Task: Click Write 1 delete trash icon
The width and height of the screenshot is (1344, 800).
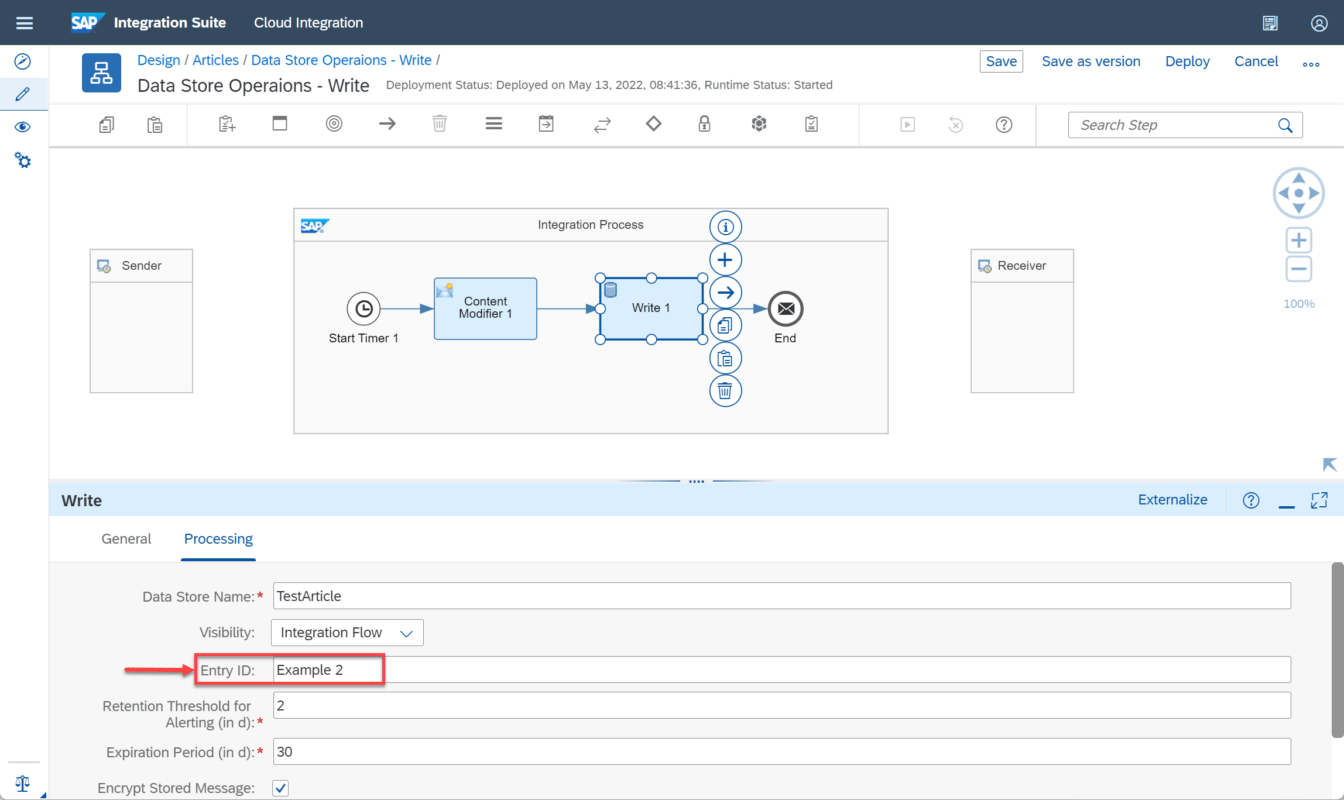Action: click(x=725, y=391)
